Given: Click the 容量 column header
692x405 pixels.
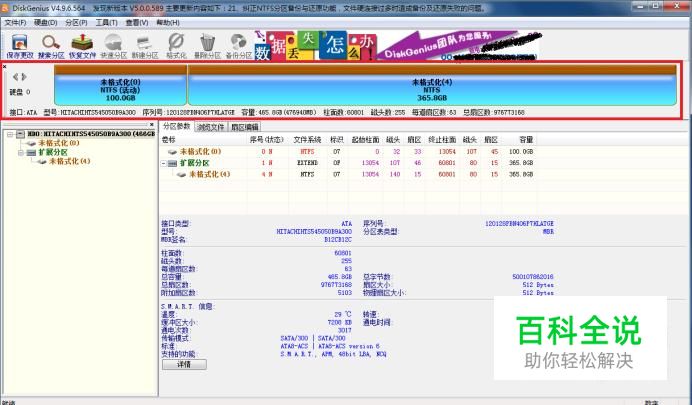Looking at the screenshot, I should 526,139.
